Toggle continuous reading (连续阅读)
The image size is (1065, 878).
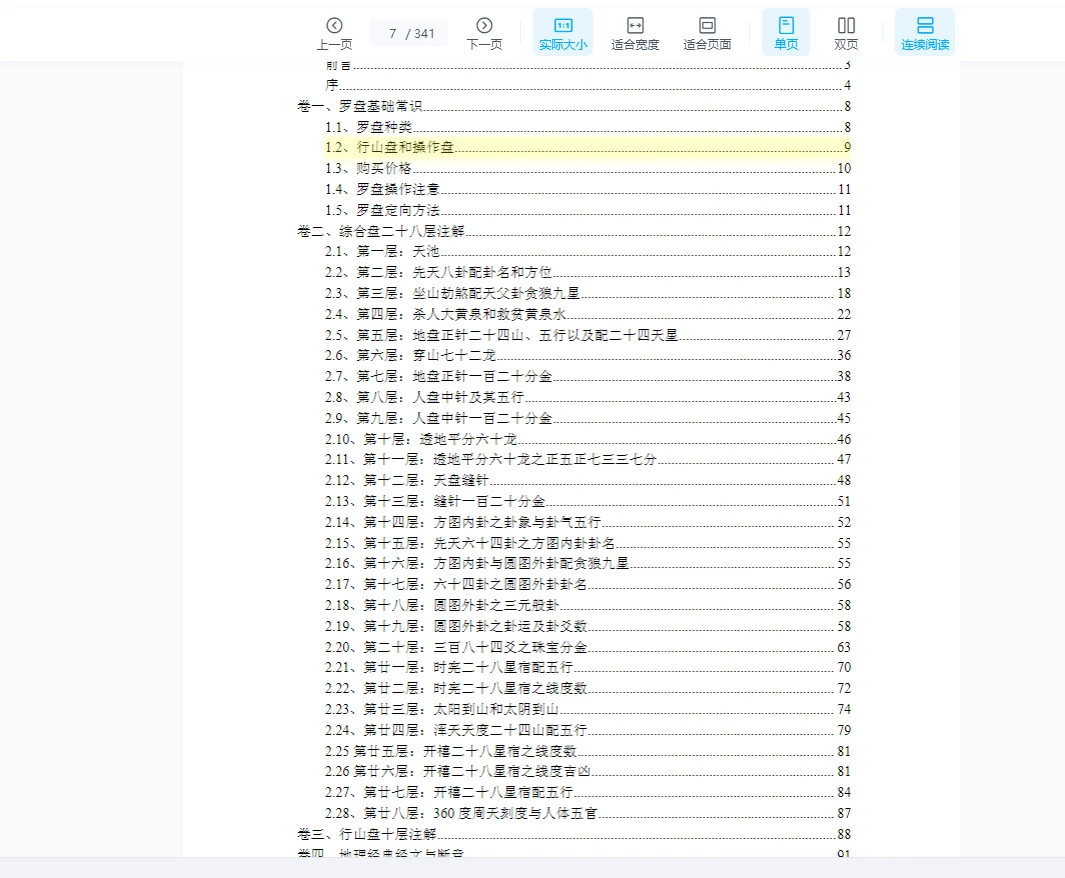[925, 33]
